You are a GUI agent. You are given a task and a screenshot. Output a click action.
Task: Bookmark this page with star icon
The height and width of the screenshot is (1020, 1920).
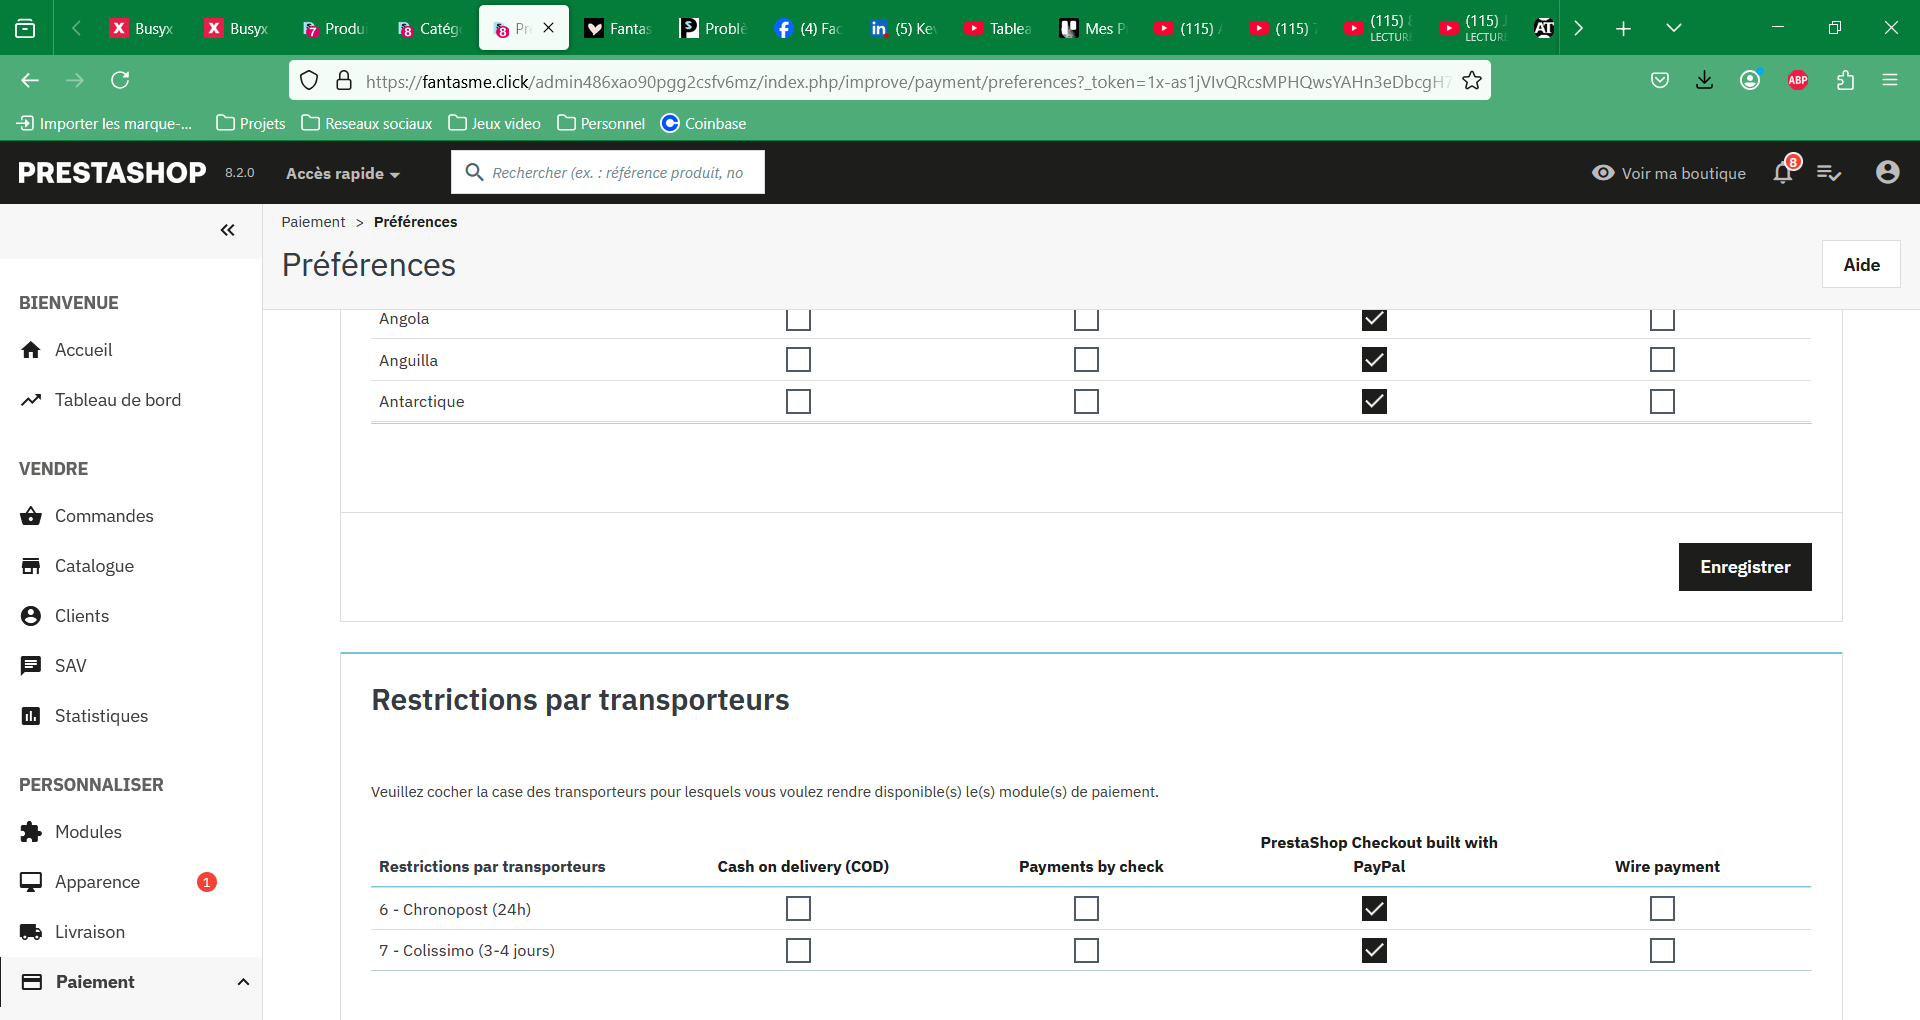coord(1472,81)
